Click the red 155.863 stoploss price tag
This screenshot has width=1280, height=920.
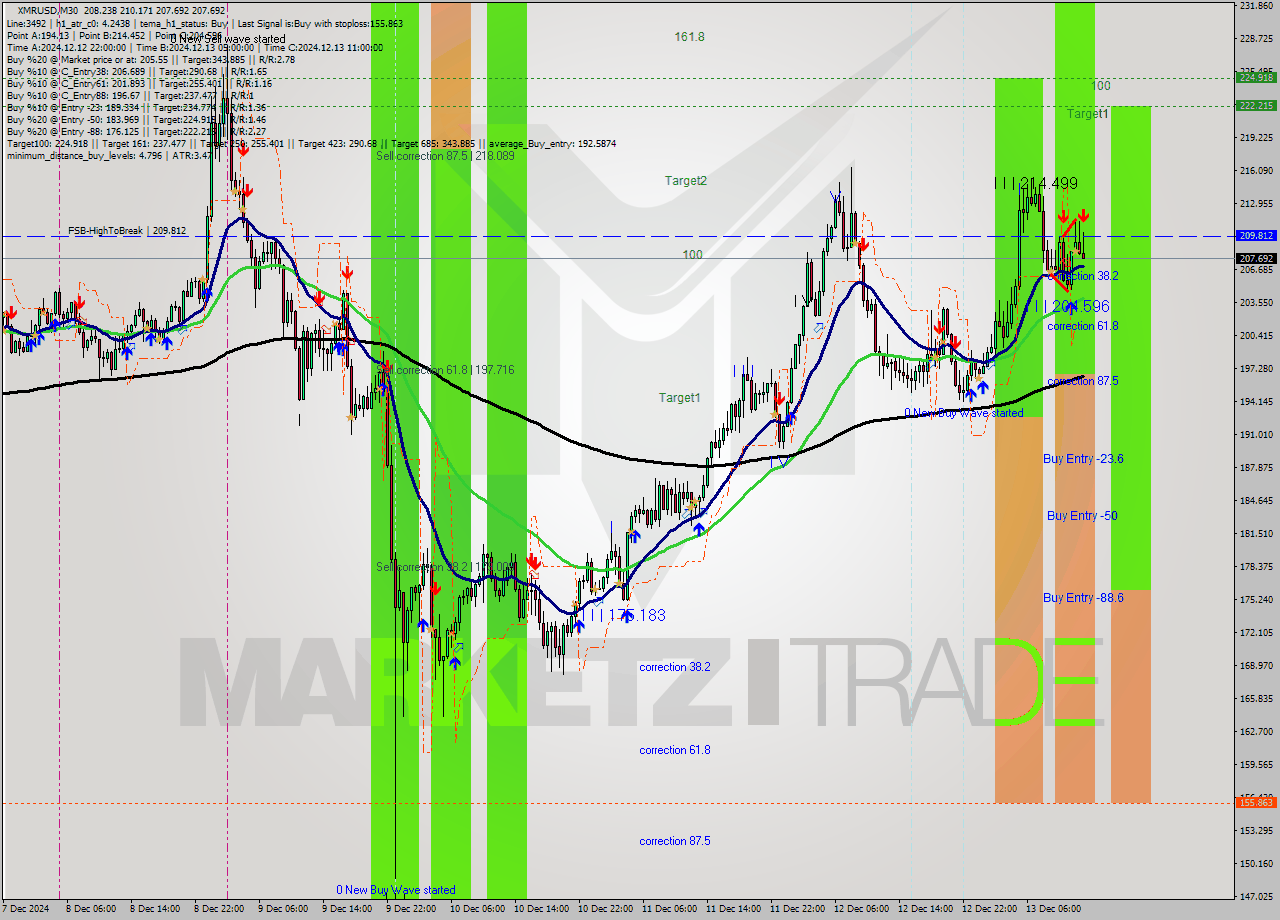[x=1257, y=802]
